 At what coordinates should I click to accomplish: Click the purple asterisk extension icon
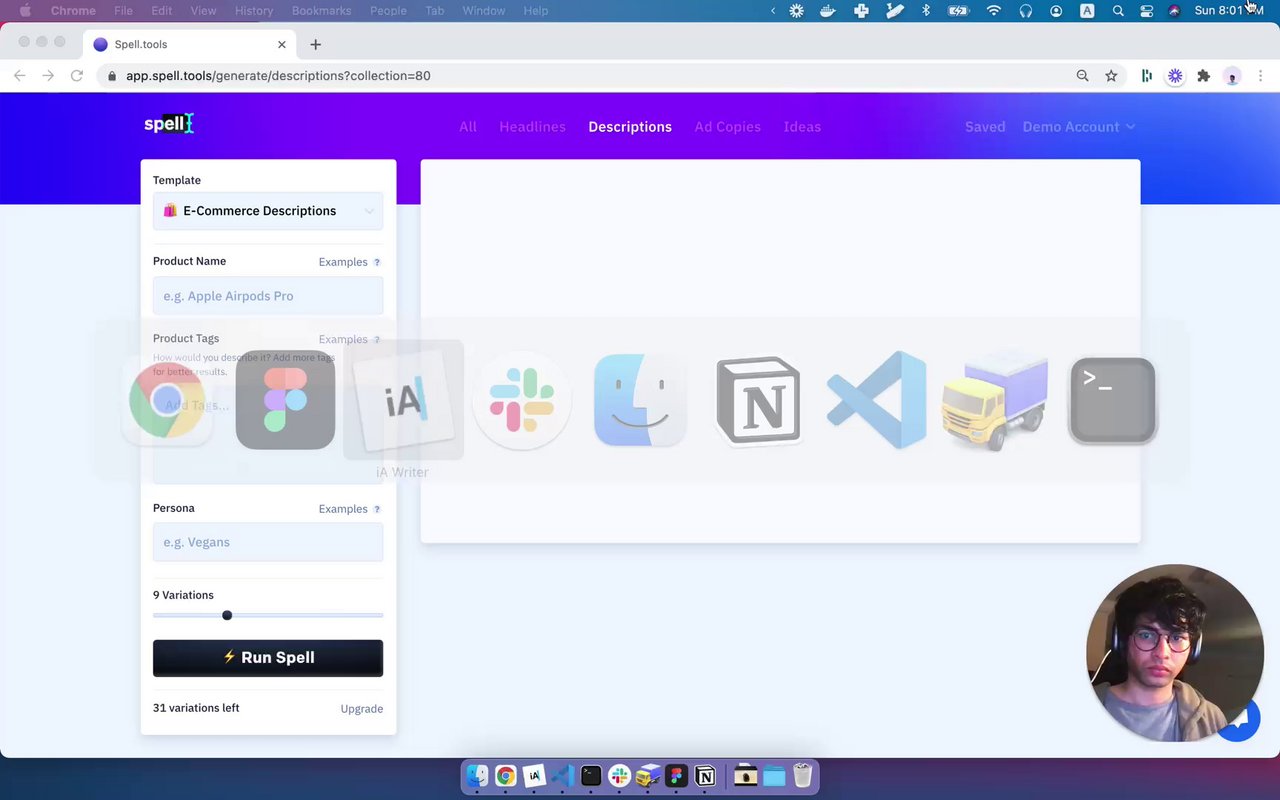pyautogui.click(x=1175, y=76)
